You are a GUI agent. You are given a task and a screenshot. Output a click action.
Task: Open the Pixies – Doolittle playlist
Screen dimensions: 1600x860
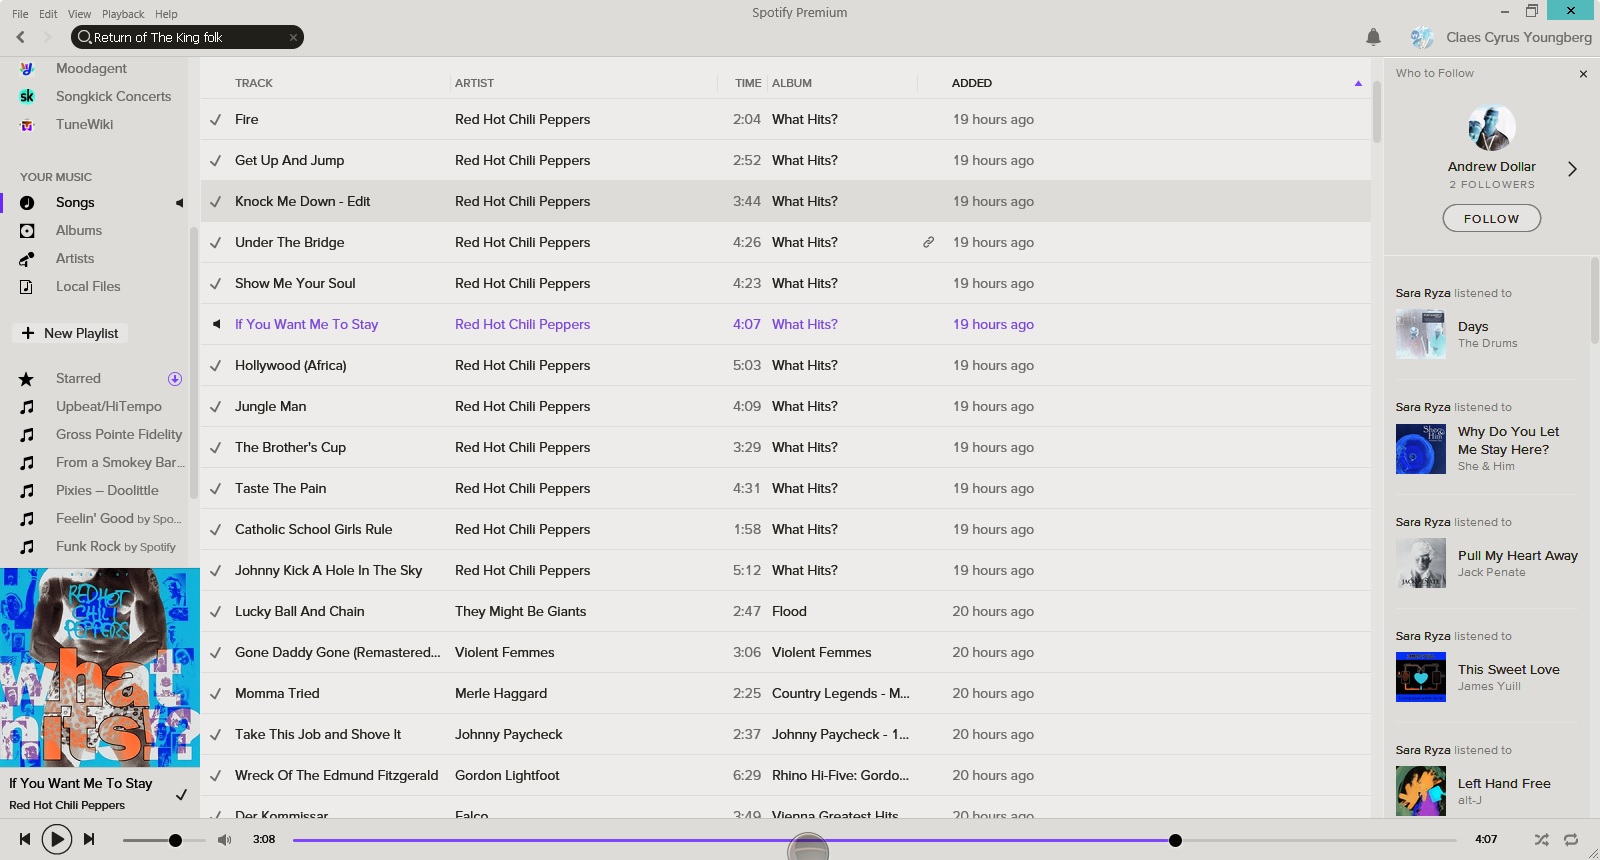tap(107, 490)
